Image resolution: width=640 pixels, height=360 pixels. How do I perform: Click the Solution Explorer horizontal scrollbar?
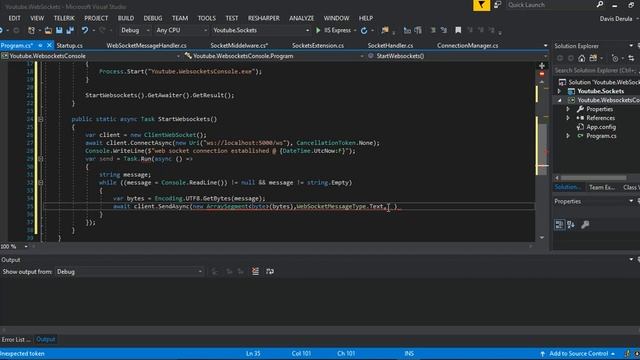point(593,178)
